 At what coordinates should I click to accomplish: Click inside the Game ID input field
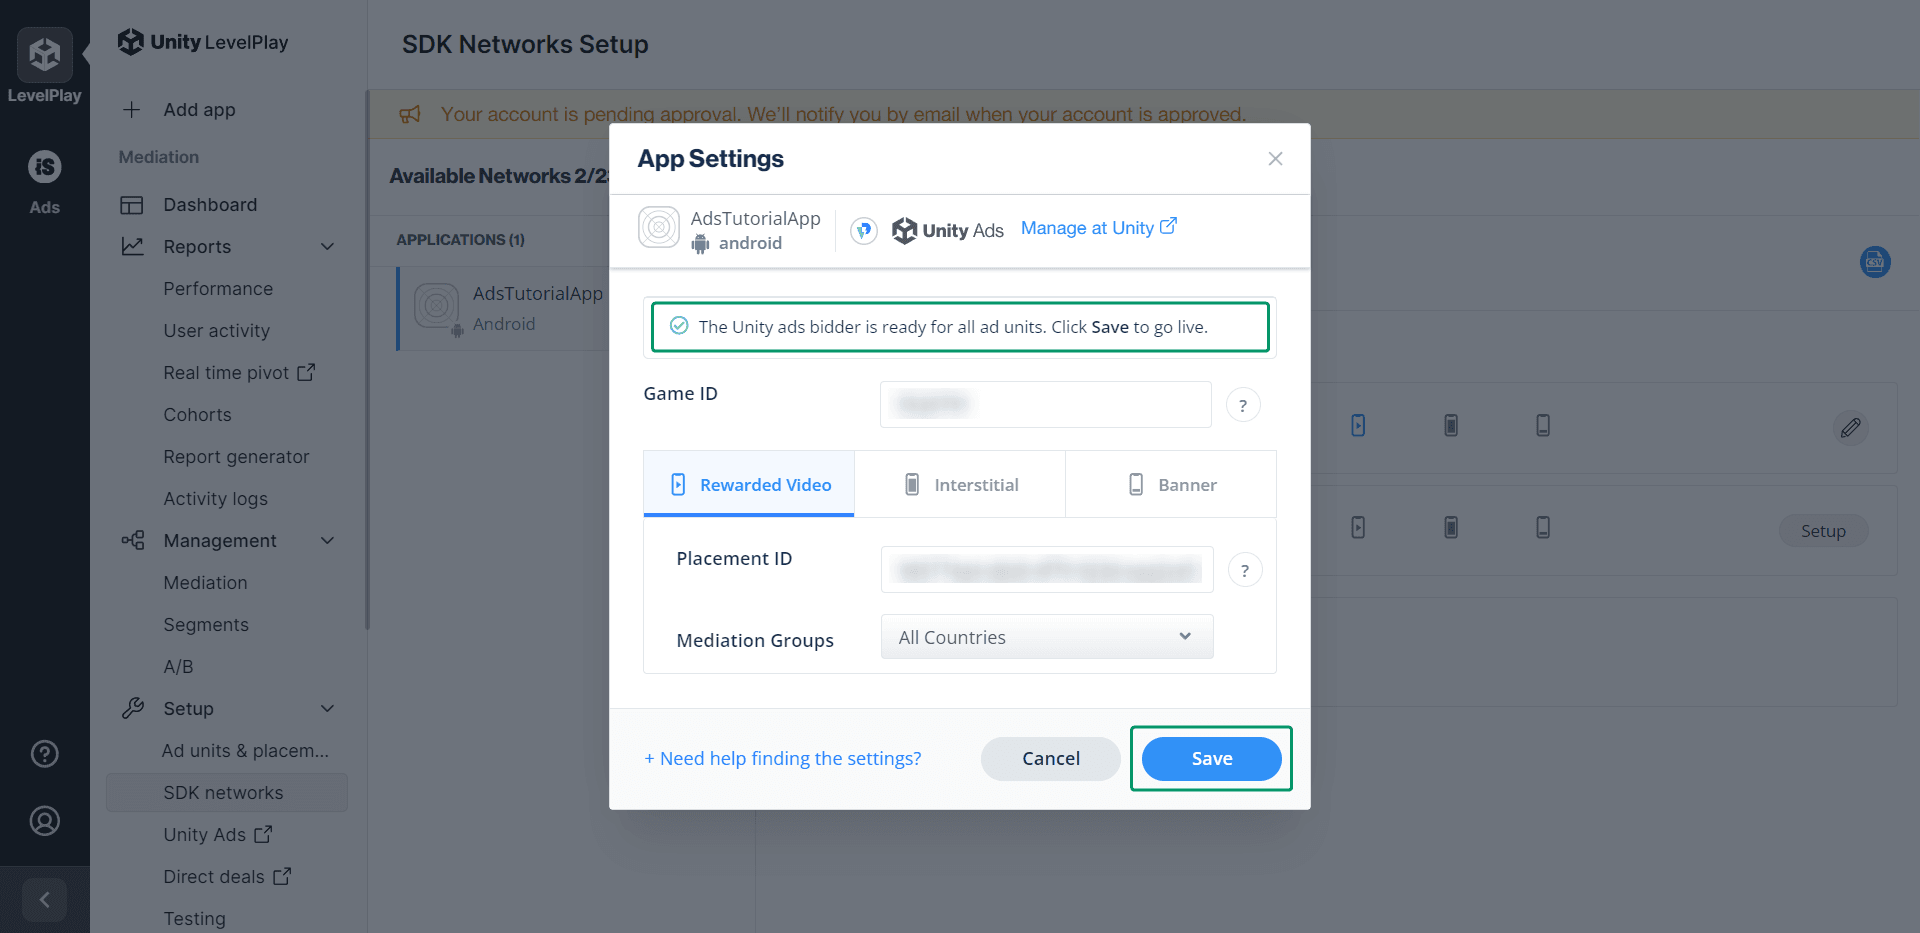coord(1044,404)
